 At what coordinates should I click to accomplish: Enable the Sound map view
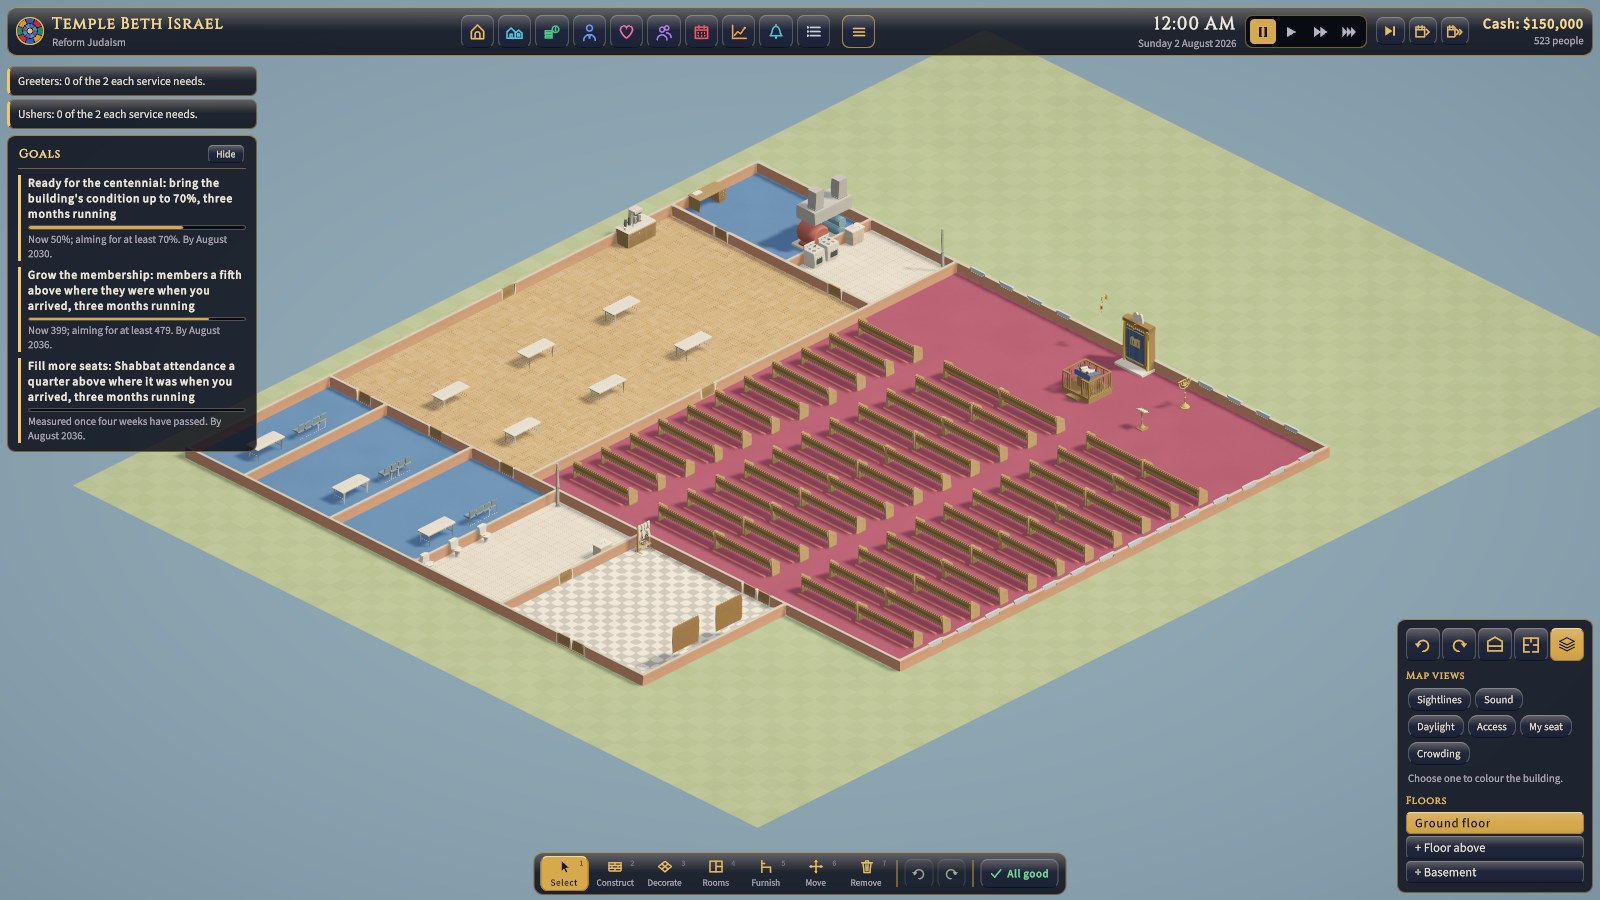coord(1498,700)
